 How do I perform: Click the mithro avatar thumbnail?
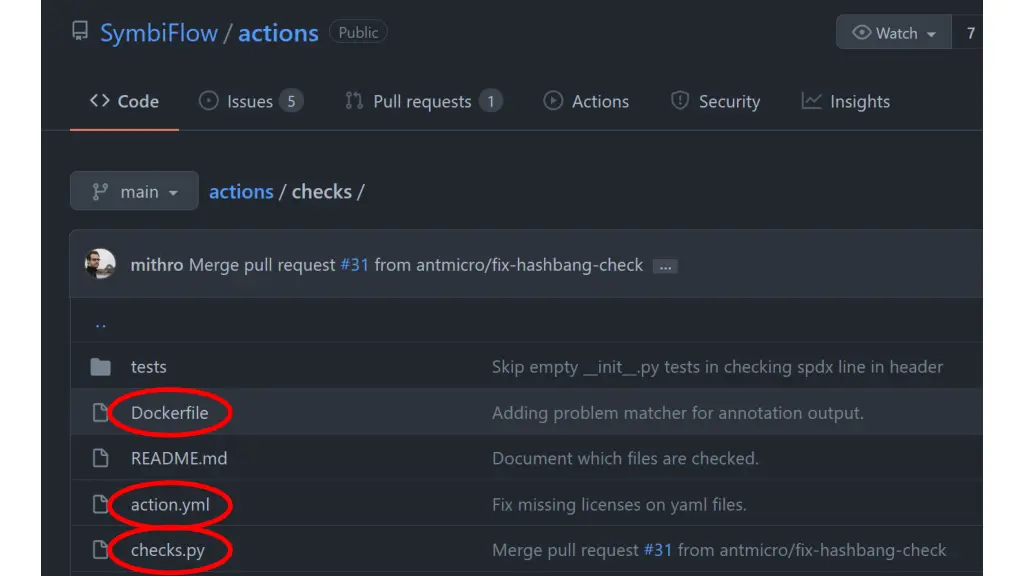click(x=100, y=264)
